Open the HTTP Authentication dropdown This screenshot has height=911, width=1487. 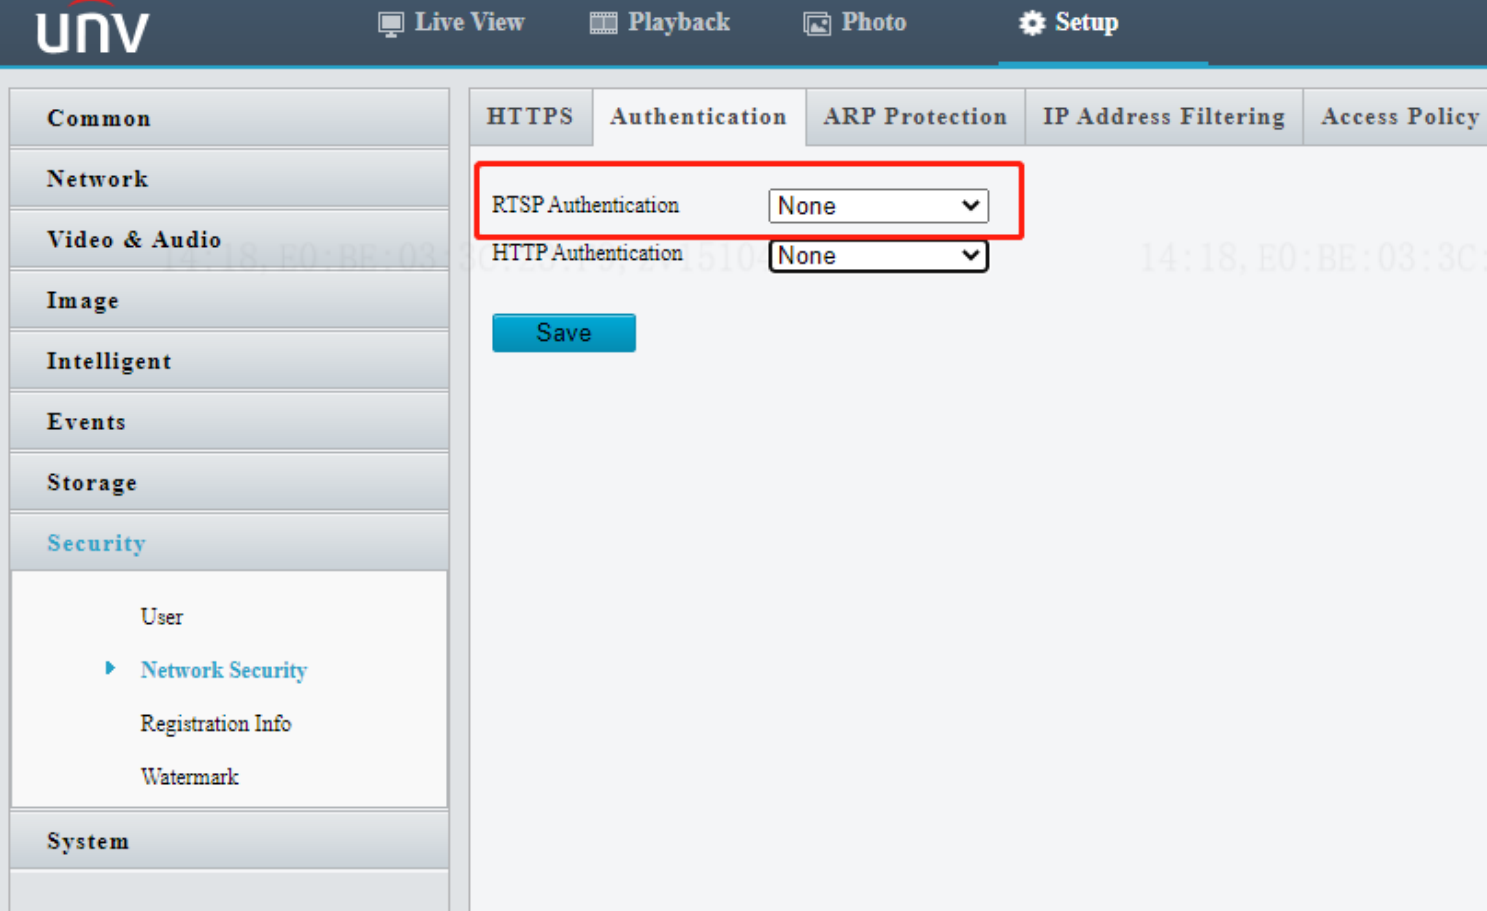877,255
